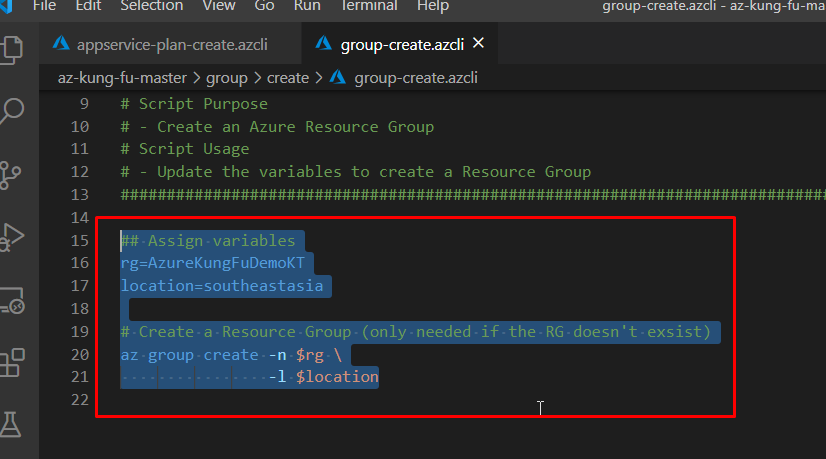Expand the create breadcrumb folder
The width and height of the screenshot is (826, 459).
(288, 77)
